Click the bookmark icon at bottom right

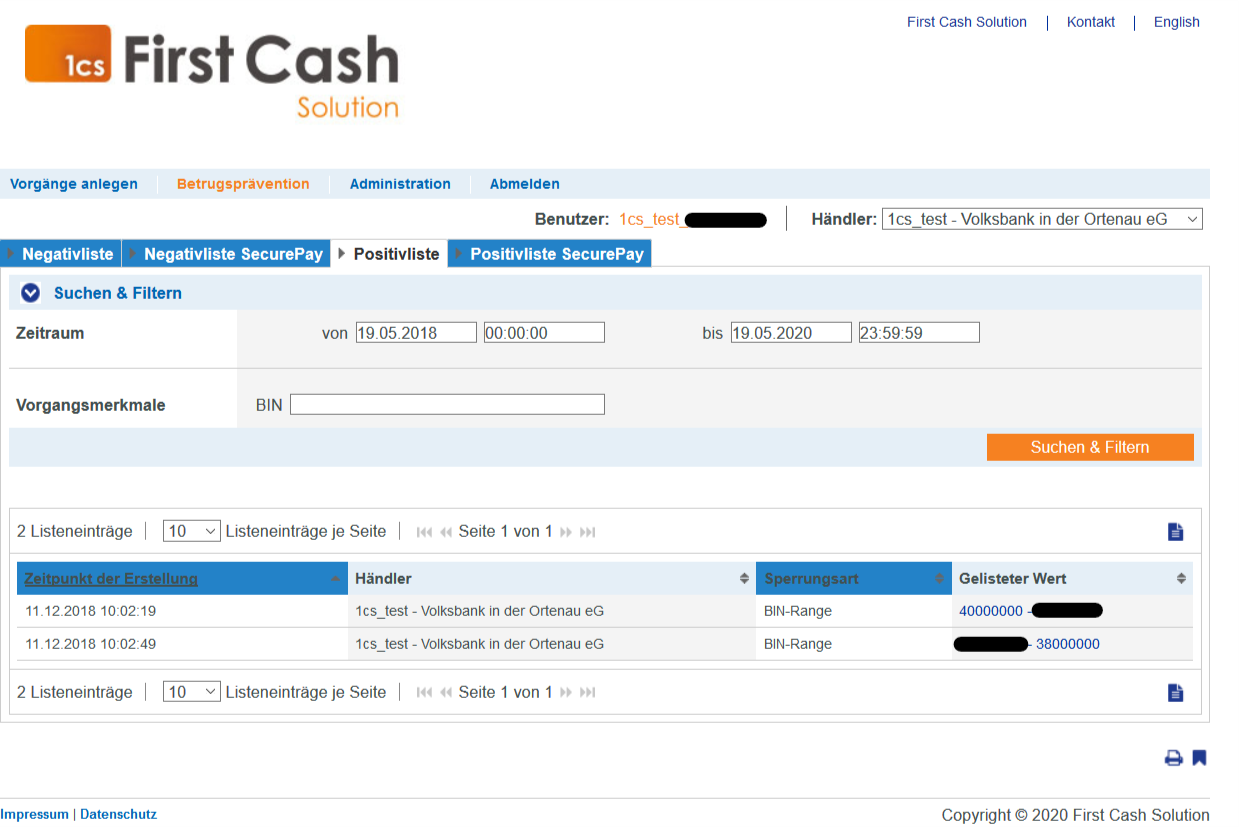coord(1197,758)
